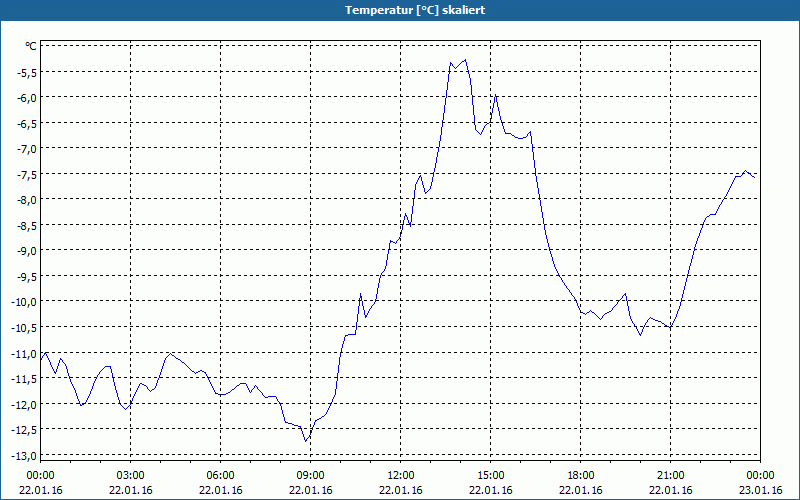Click the 00:00 time label above 22.01.16
Image resolution: width=800 pixels, height=500 pixels.
point(40,476)
